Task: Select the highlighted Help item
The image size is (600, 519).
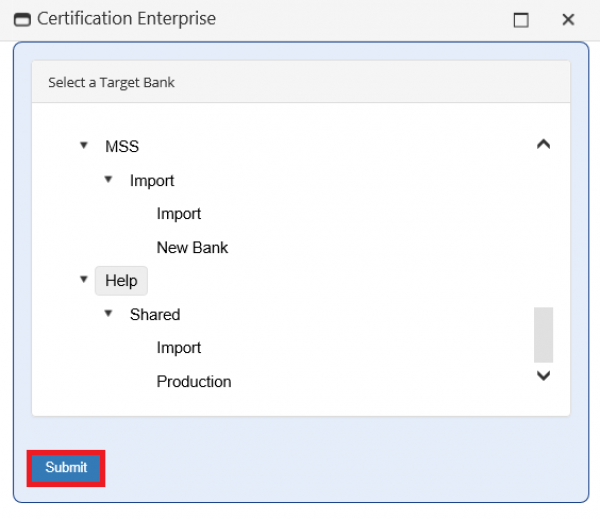Action: (x=121, y=281)
